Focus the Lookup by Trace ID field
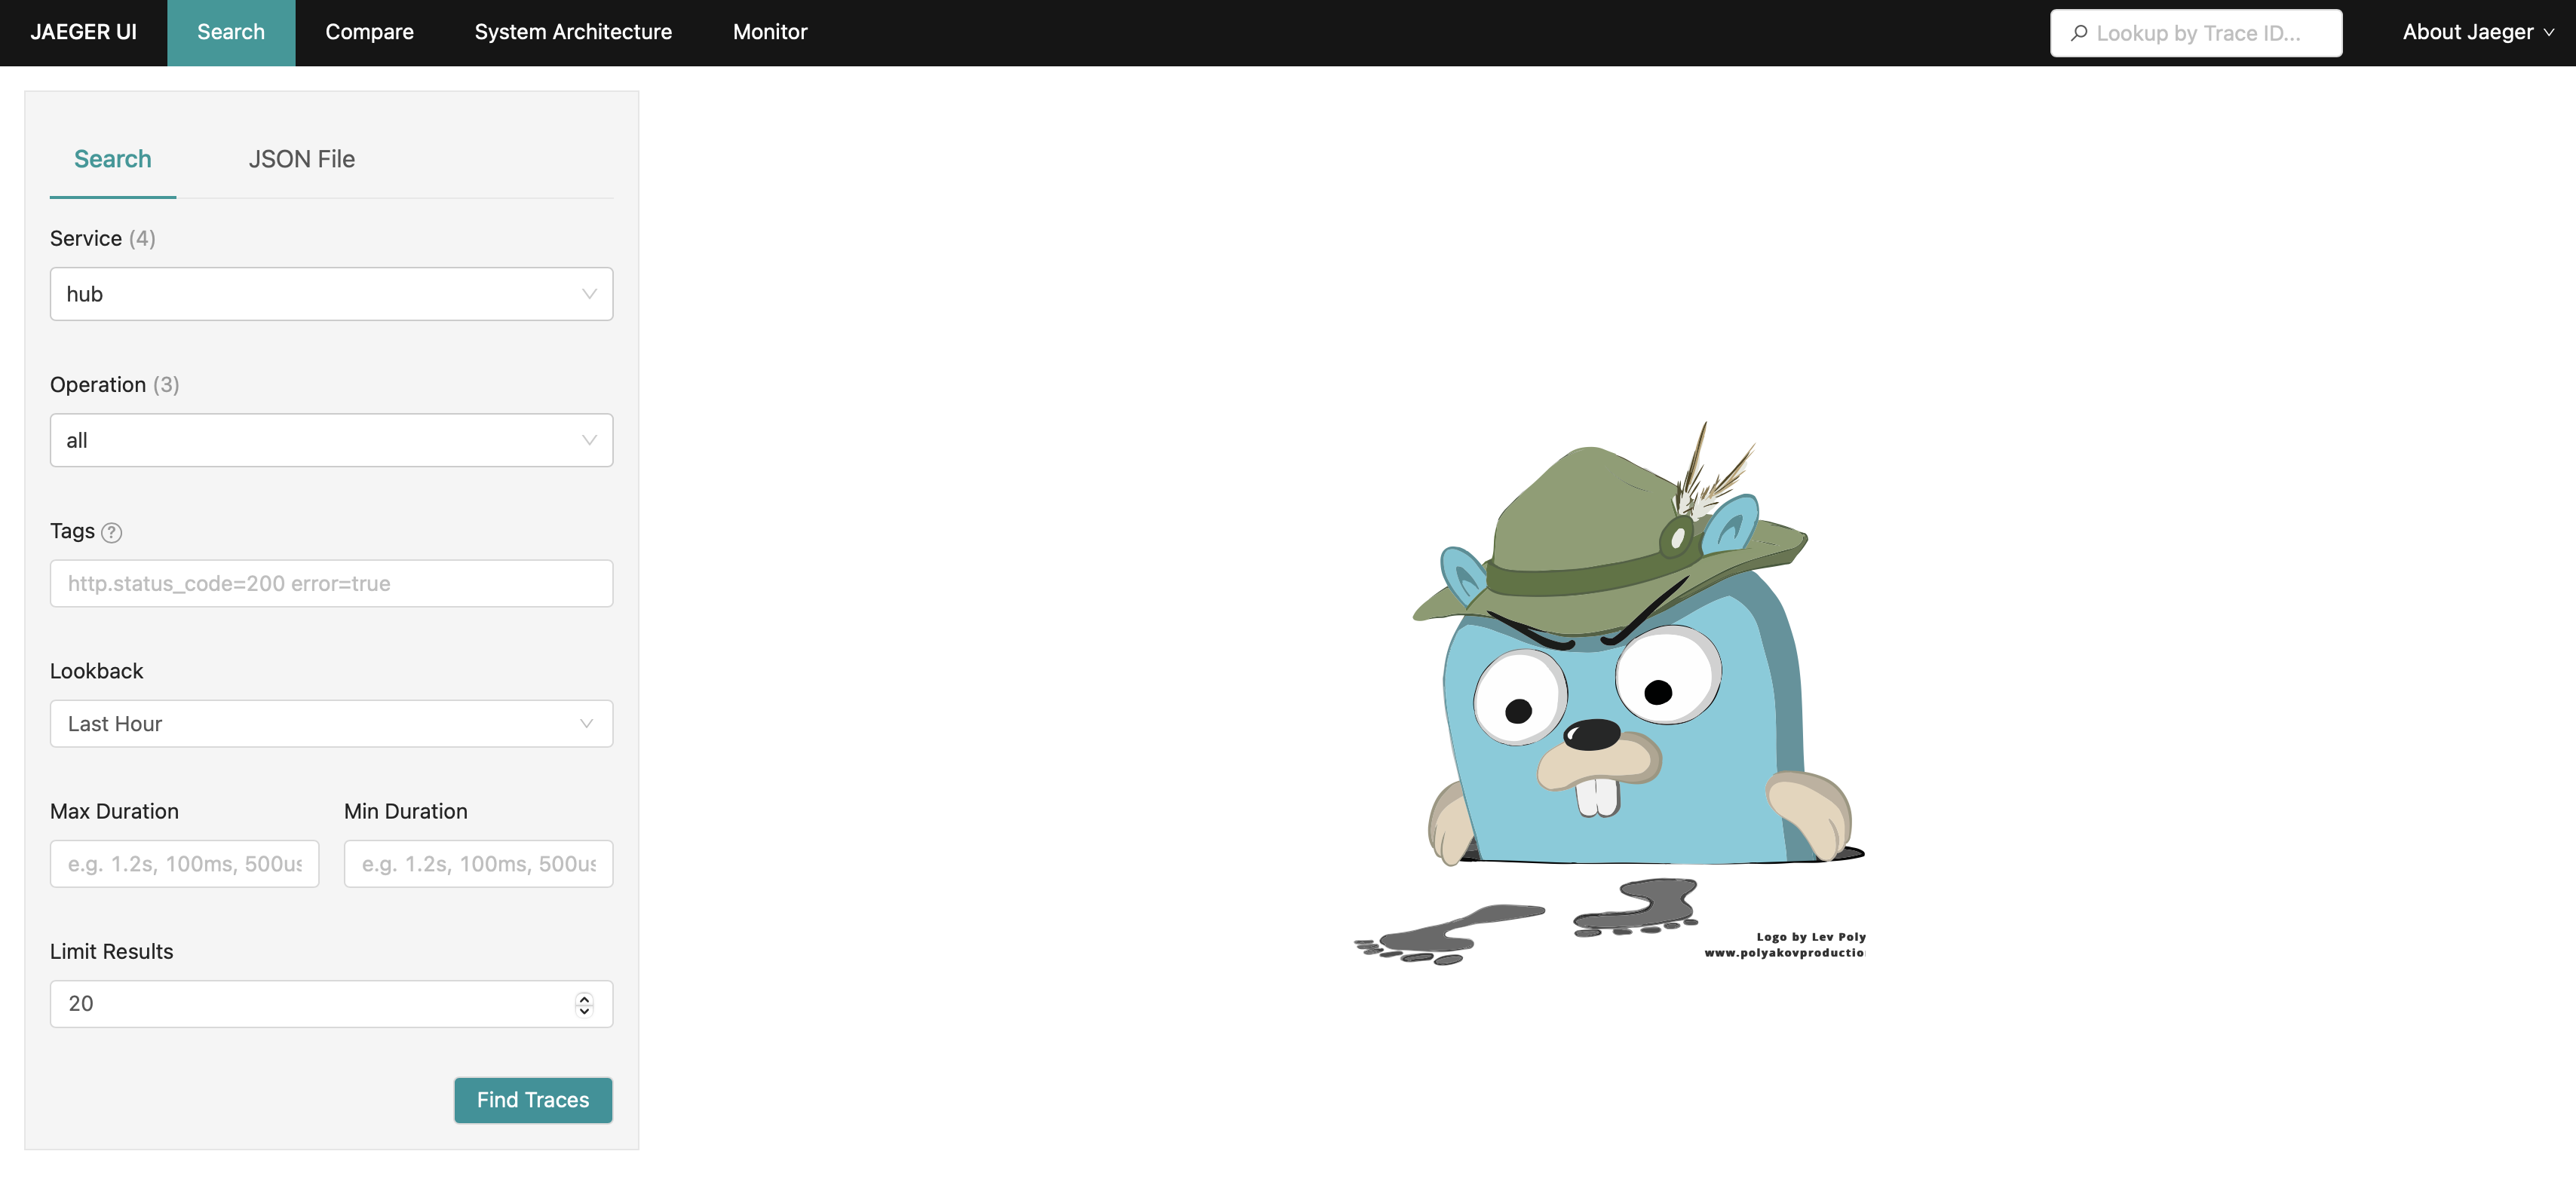Screen dimensions: 2576x1191 pyautogui.click(x=2196, y=33)
